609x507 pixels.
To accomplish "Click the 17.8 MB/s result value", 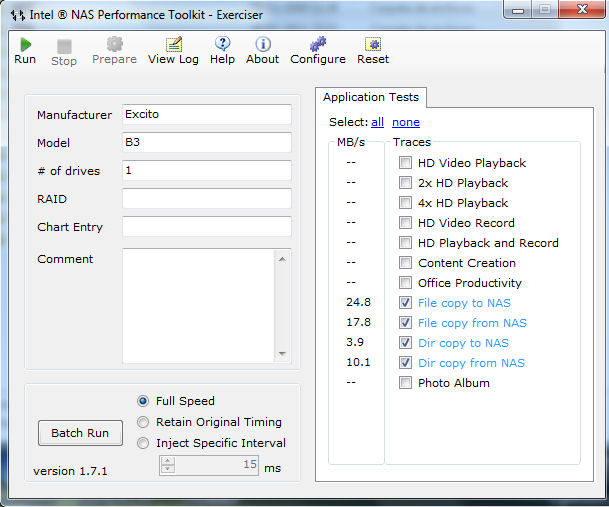I will [x=358, y=322].
